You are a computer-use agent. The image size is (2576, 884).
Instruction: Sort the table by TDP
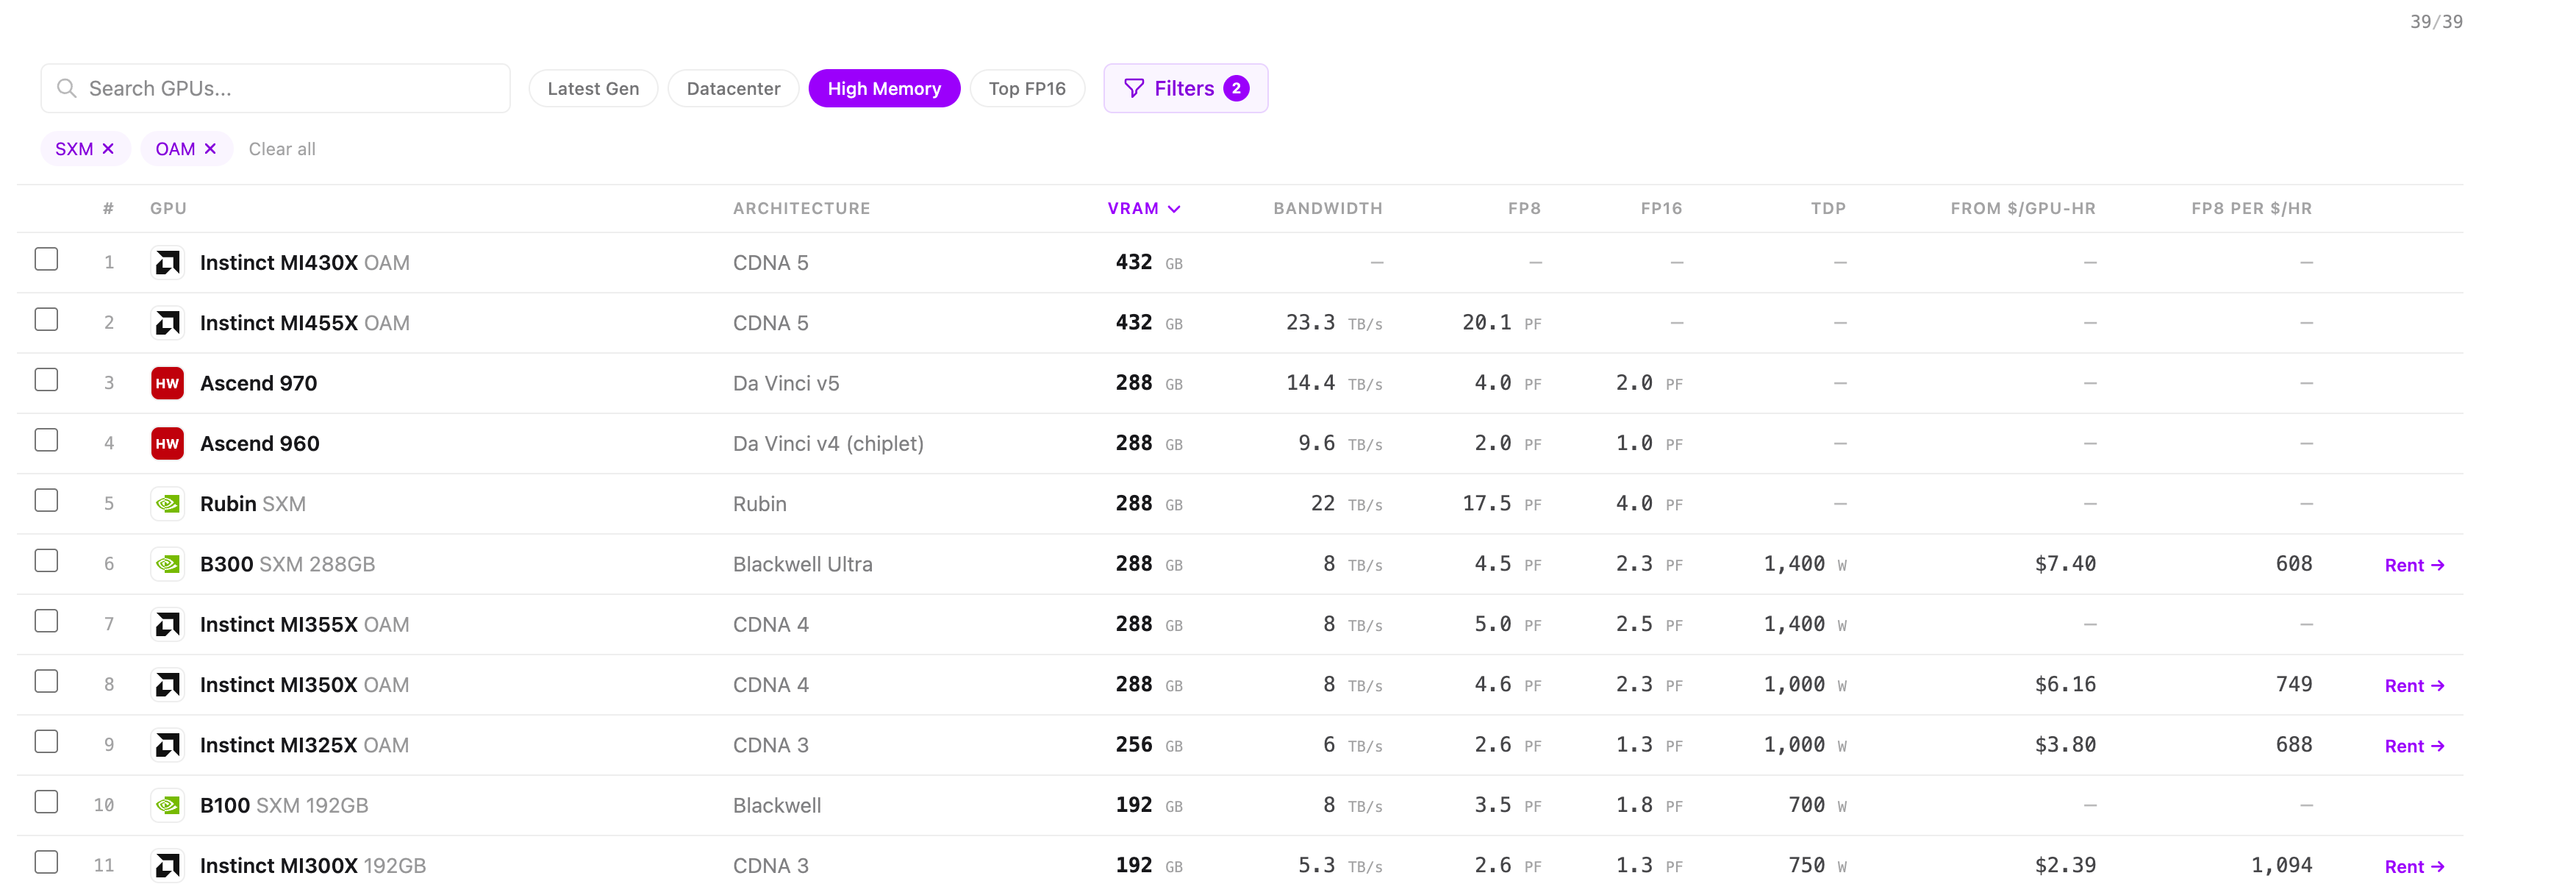[x=1828, y=208]
